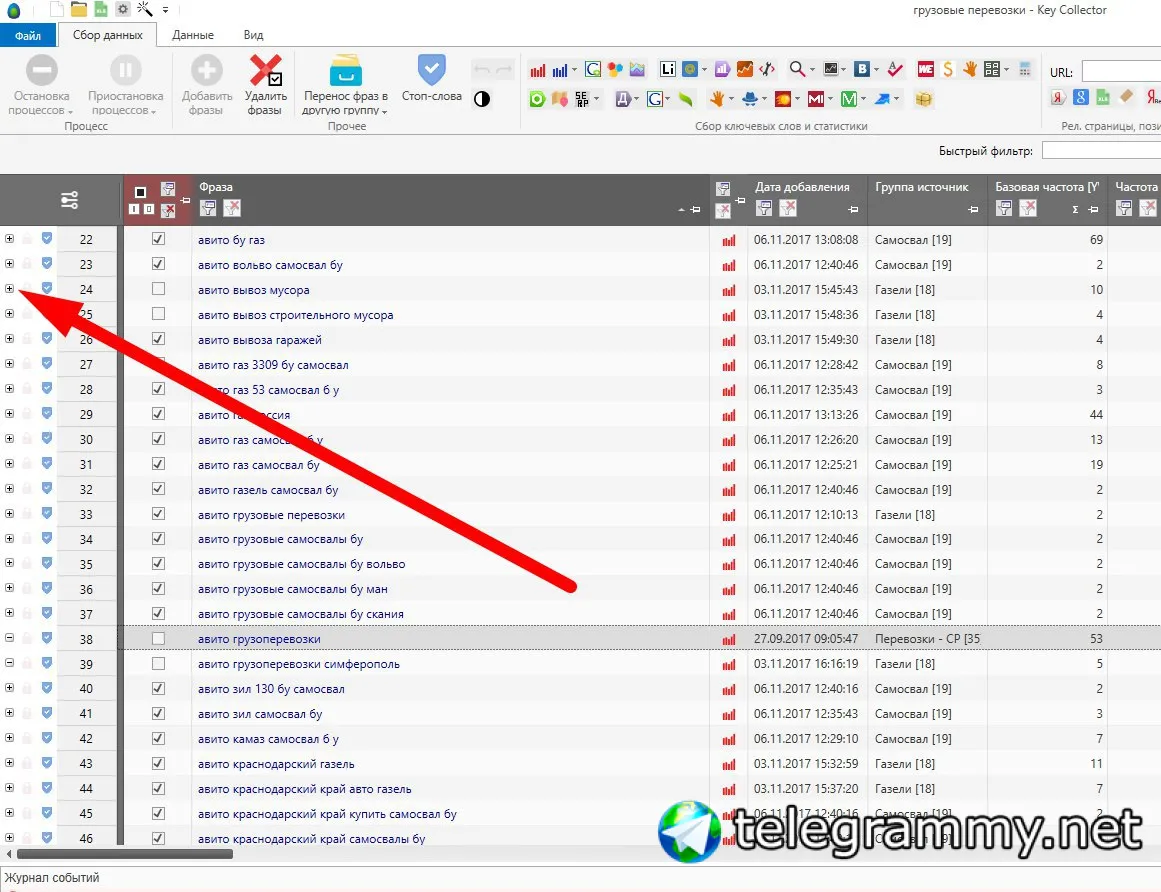Open the column settings sliders icon in the table header
Viewport: 1161px width, 892px height.
(x=70, y=200)
